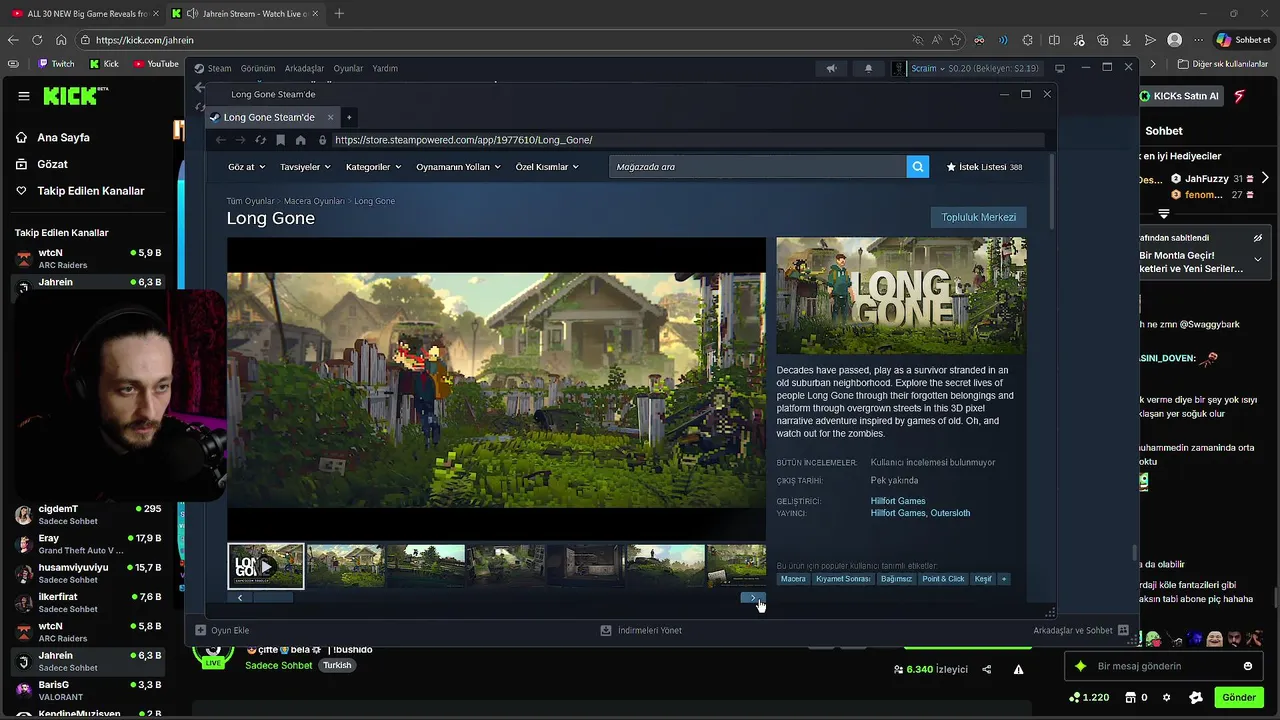Open Gözat in Kick sidebar

52,164
